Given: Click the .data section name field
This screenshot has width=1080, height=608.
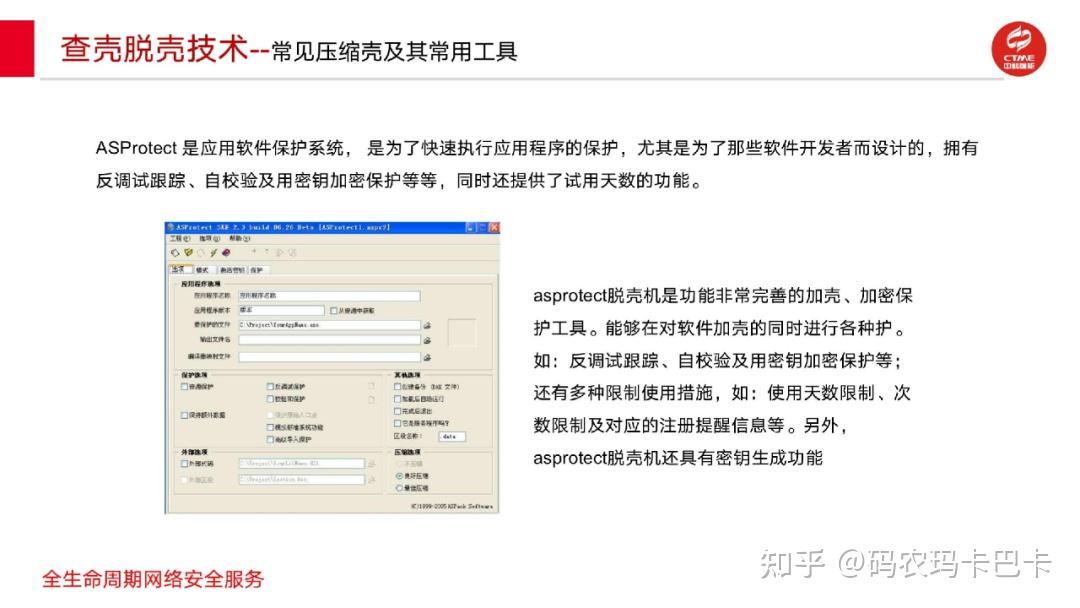Looking at the screenshot, I should [x=452, y=437].
